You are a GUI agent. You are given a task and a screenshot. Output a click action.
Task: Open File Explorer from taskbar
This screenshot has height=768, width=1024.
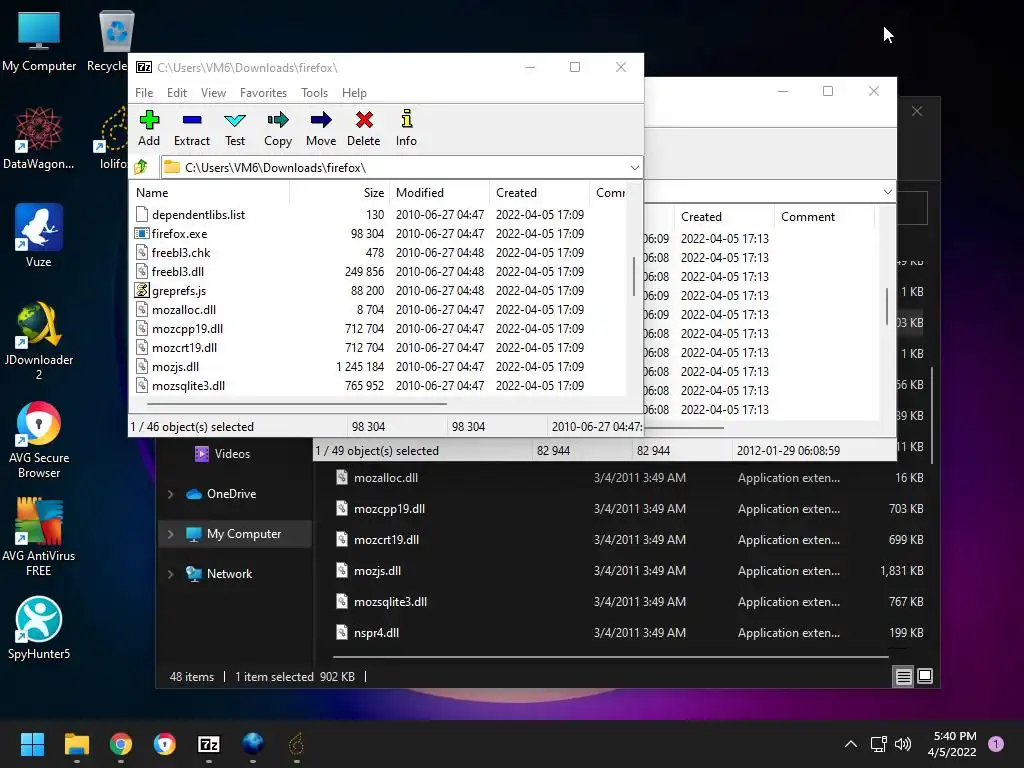coord(76,744)
